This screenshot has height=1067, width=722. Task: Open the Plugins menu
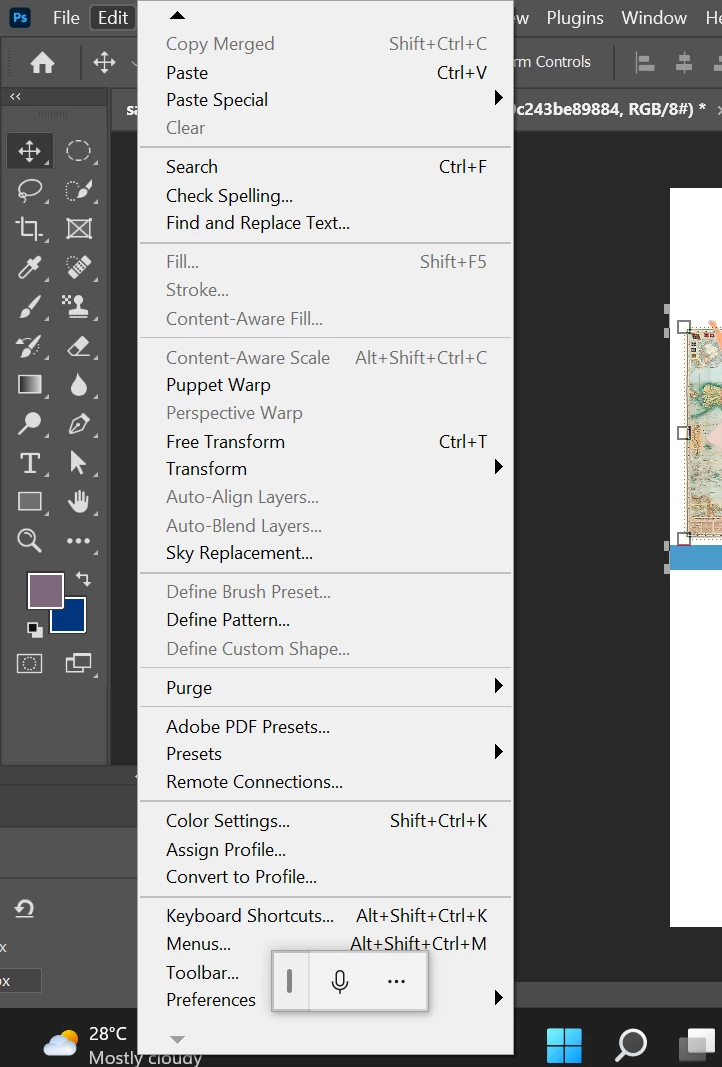(575, 18)
